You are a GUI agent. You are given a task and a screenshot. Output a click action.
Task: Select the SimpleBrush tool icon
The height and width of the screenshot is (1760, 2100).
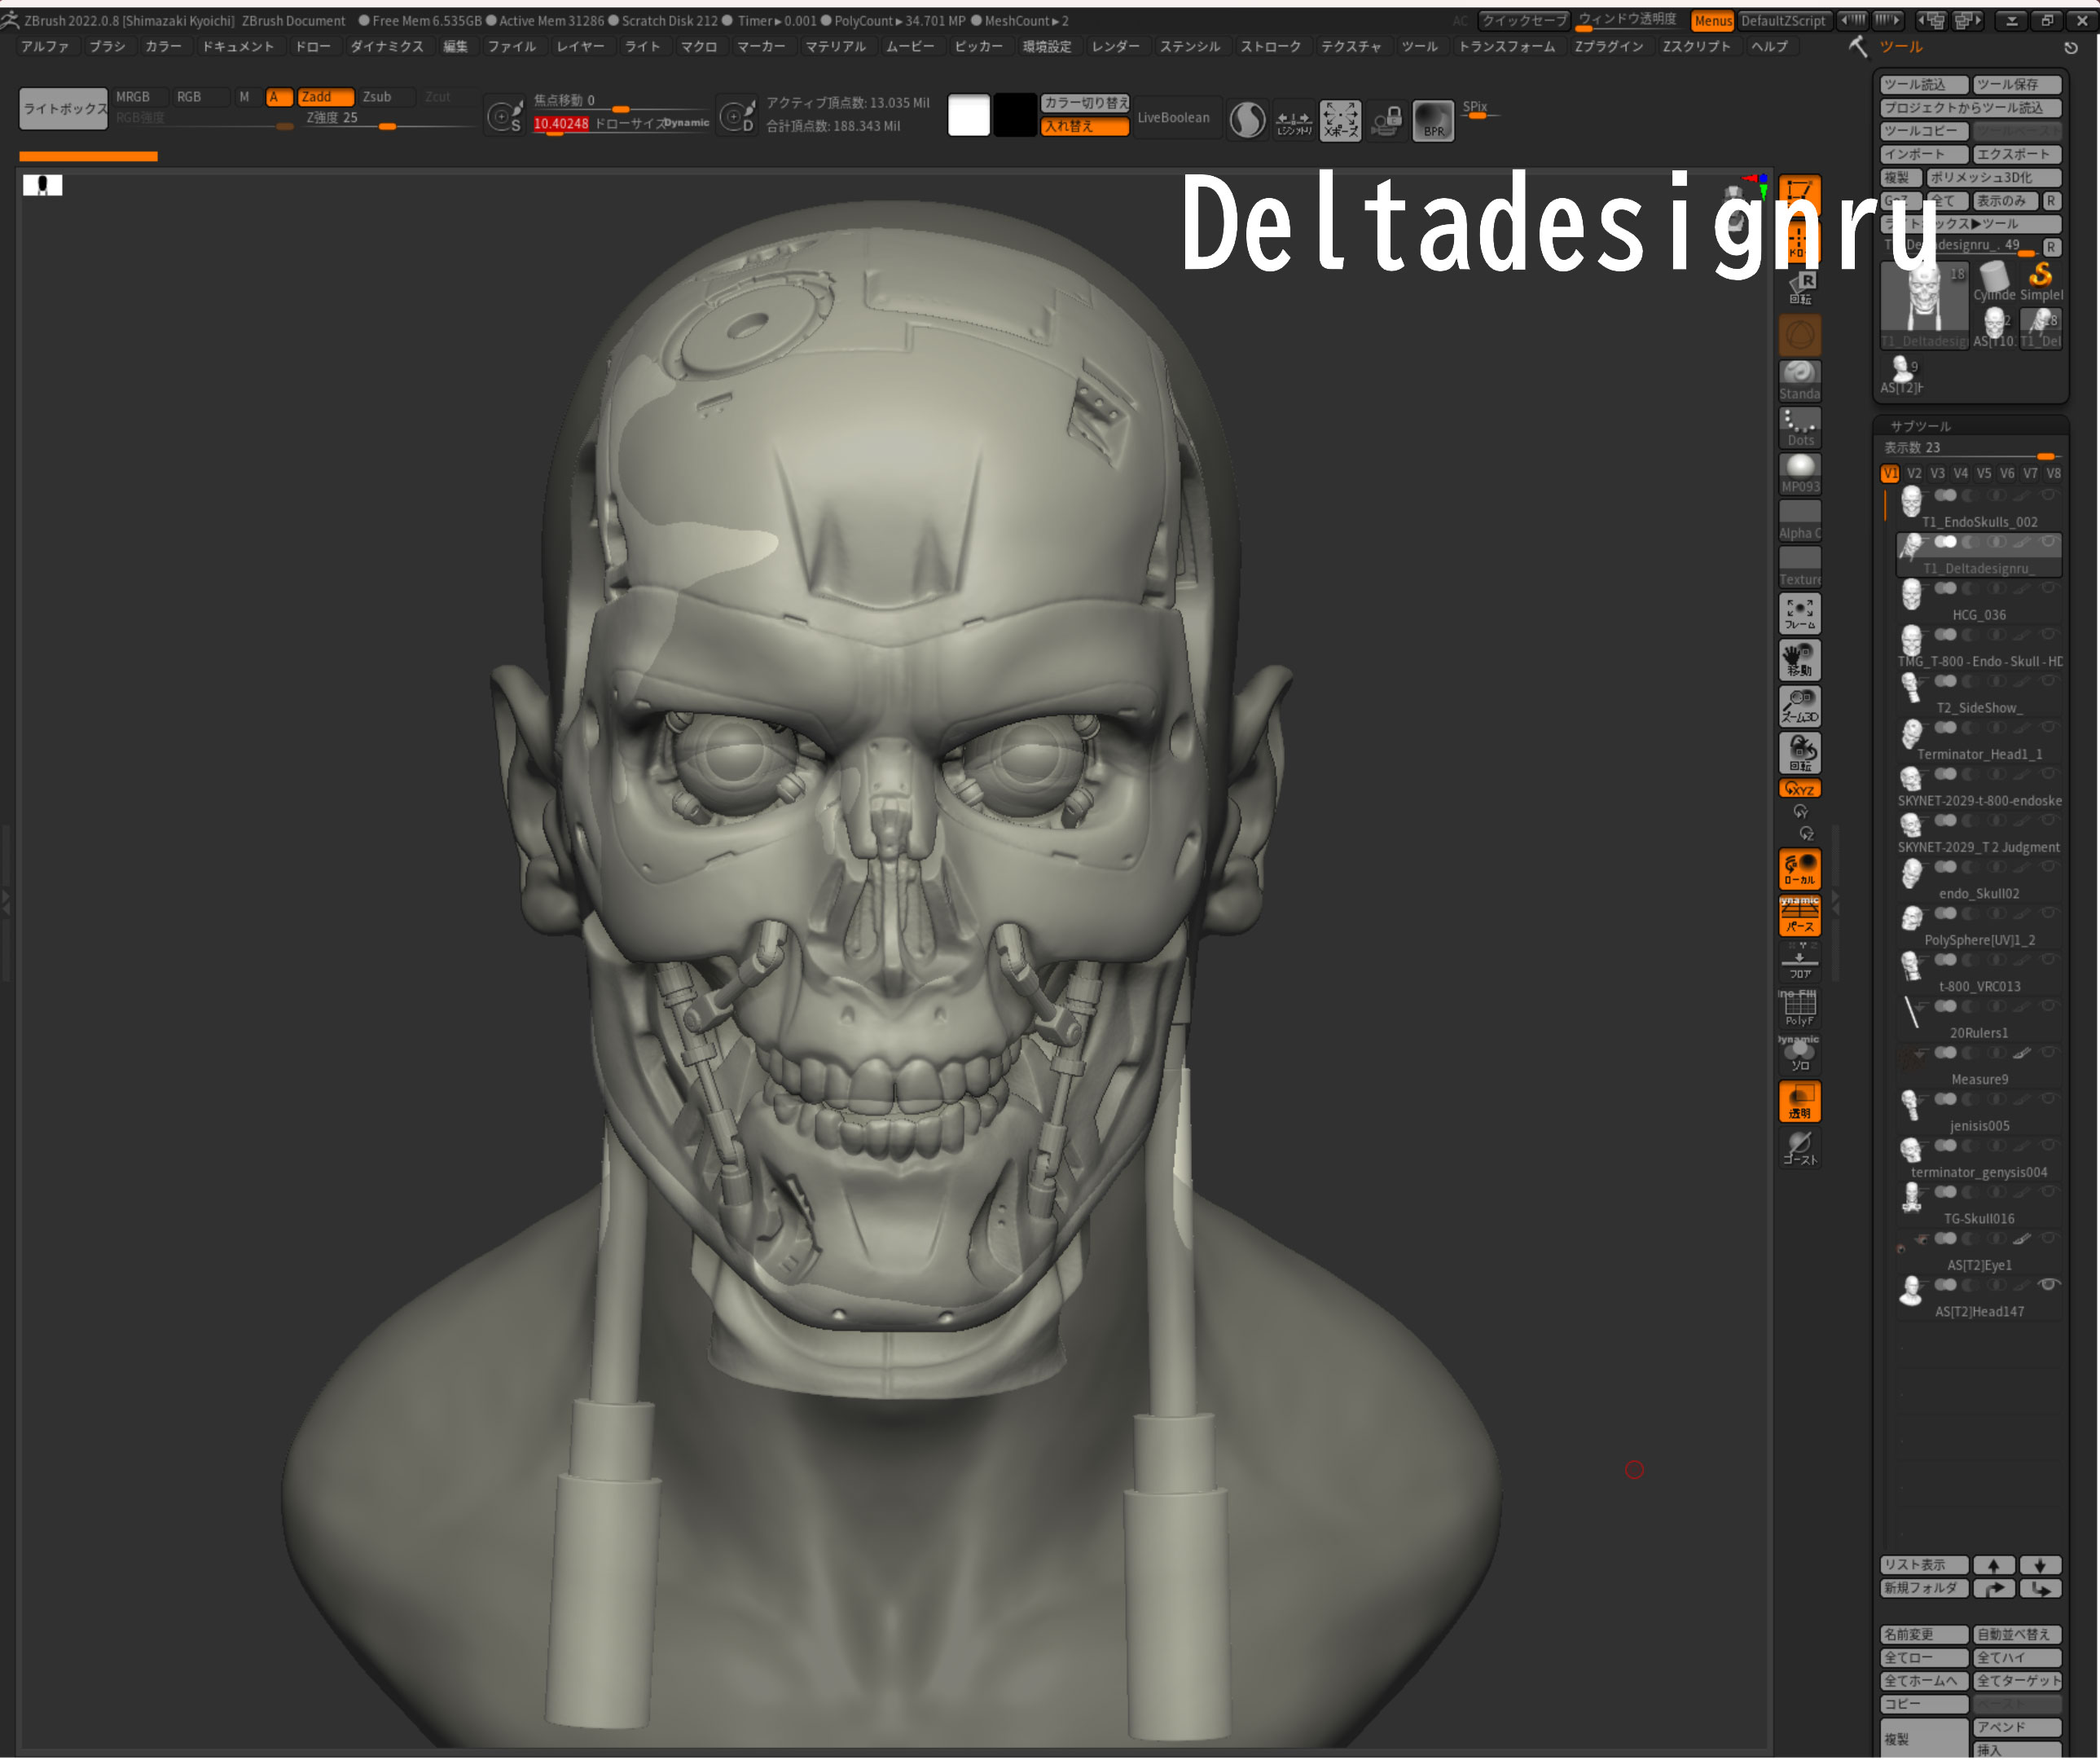pyautogui.click(x=2041, y=281)
